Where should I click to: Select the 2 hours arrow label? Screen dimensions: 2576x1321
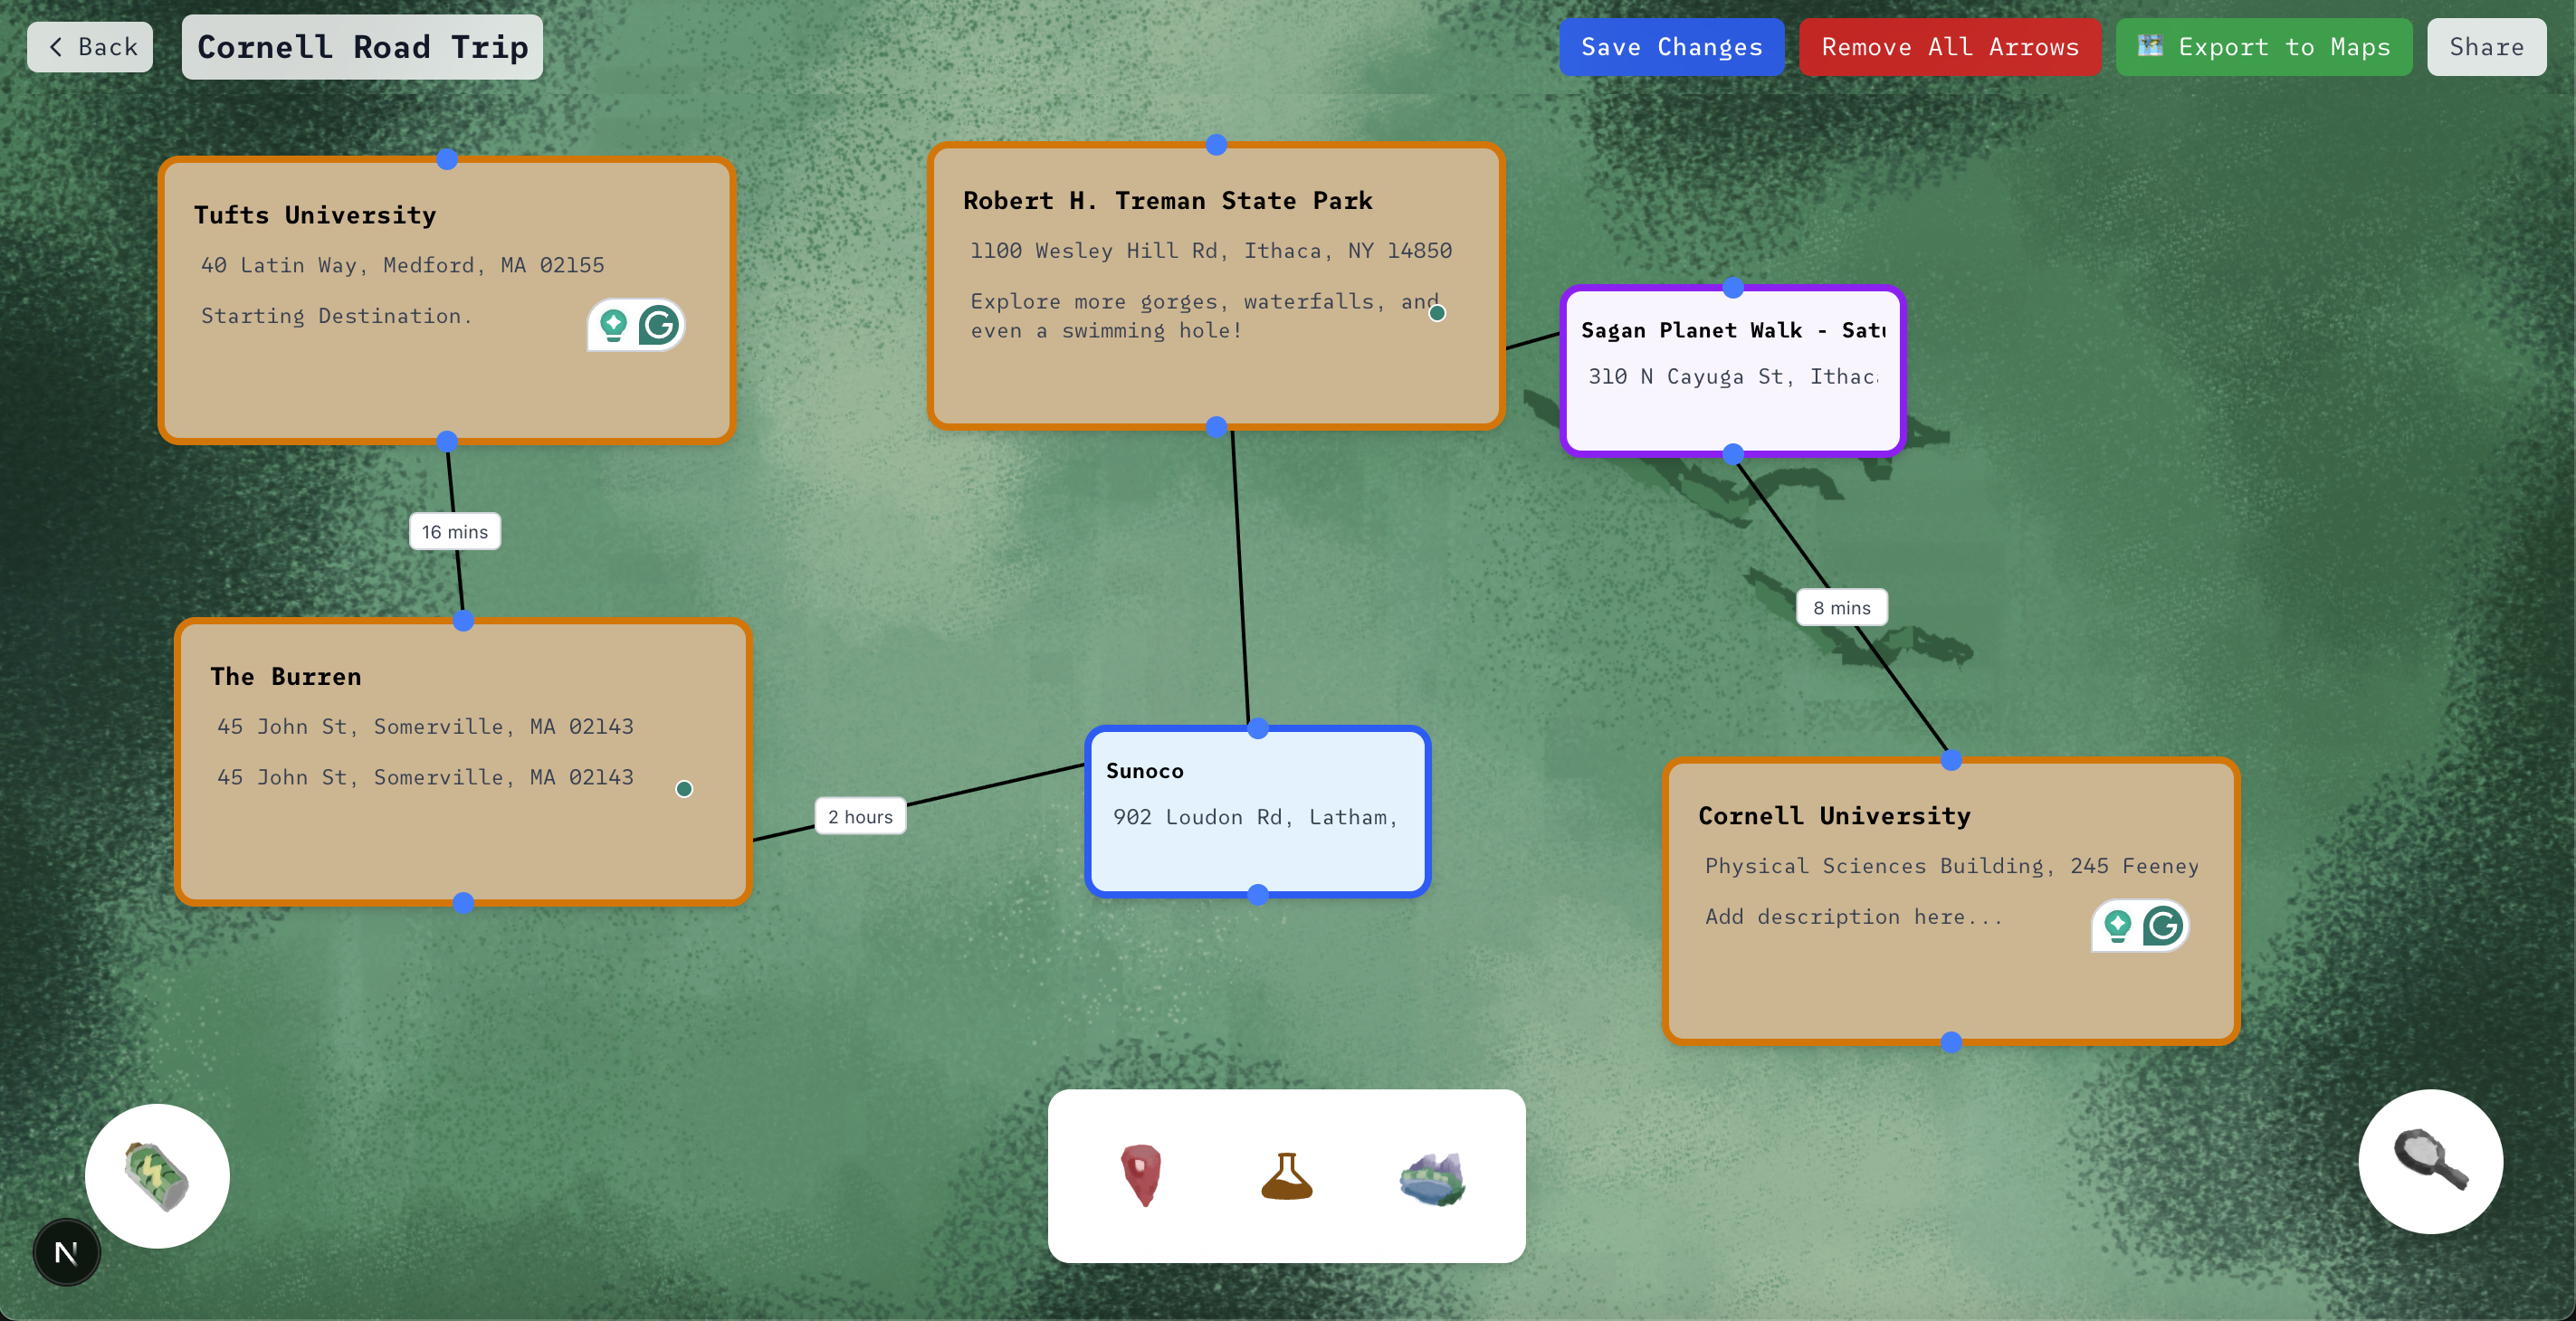tap(859, 816)
